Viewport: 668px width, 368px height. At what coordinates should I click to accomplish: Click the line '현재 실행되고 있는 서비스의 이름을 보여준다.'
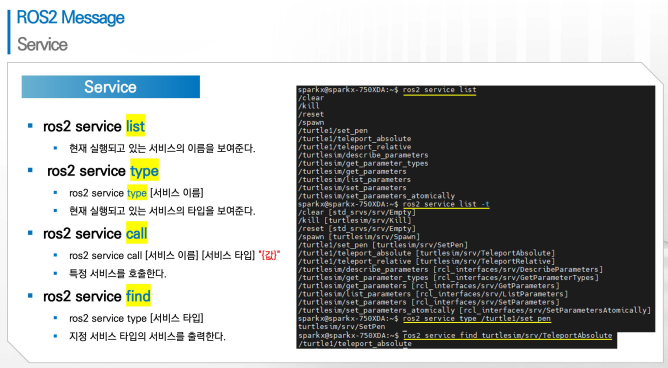tap(162, 149)
